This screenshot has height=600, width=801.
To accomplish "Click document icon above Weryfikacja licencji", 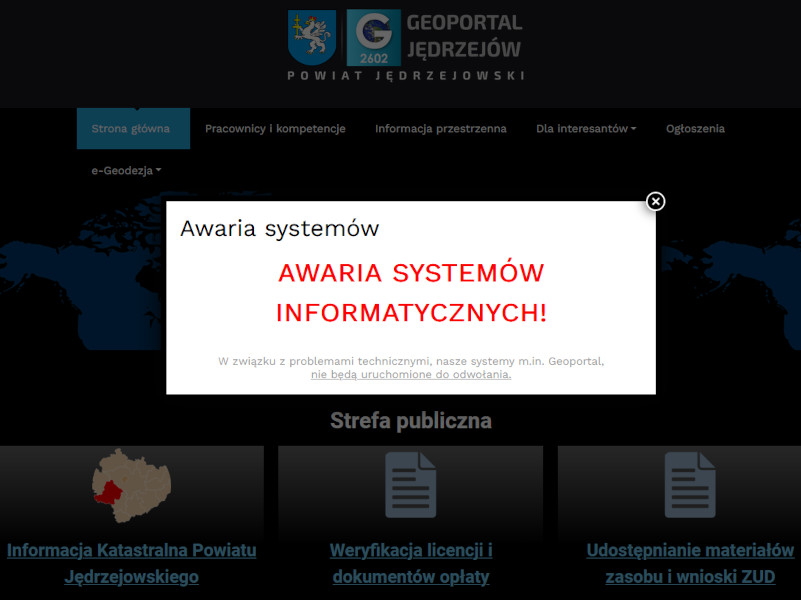I will 411,485.
